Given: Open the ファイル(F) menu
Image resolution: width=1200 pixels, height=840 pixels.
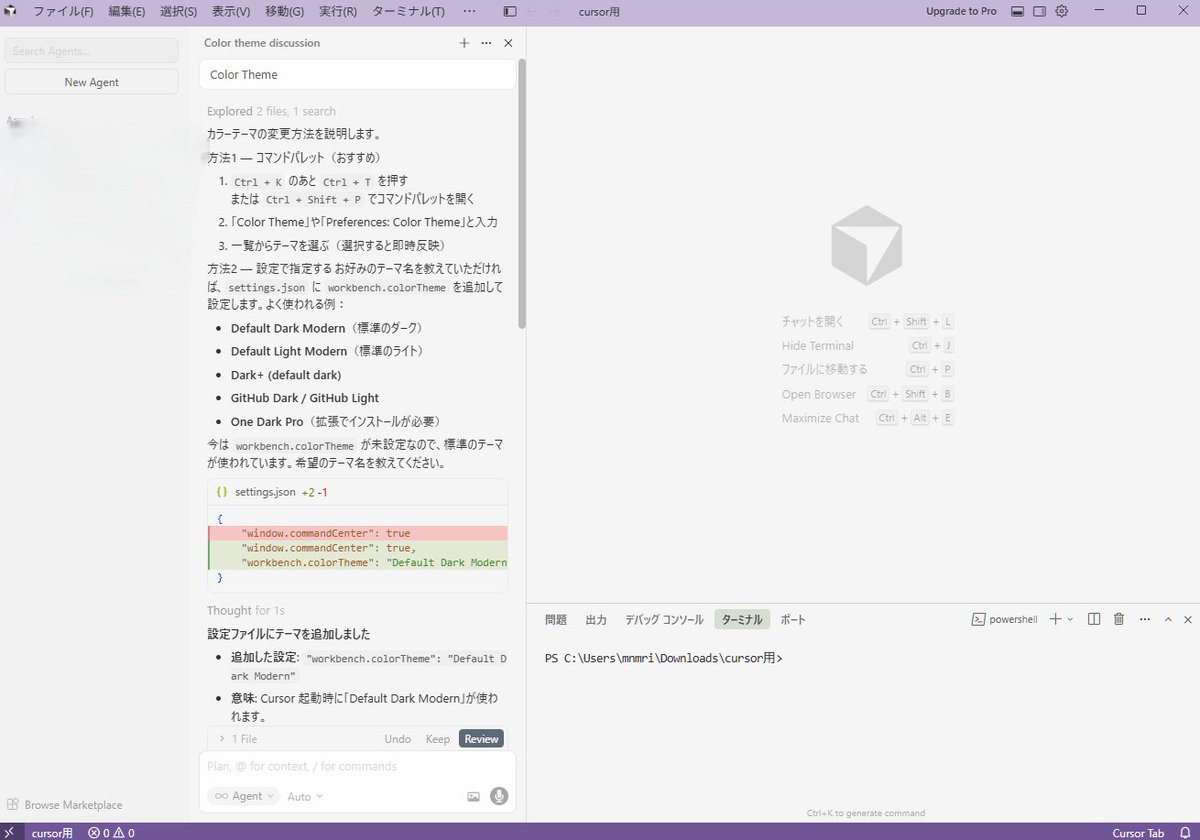Looking at the screenshot, I should click(x=63, y=11).
